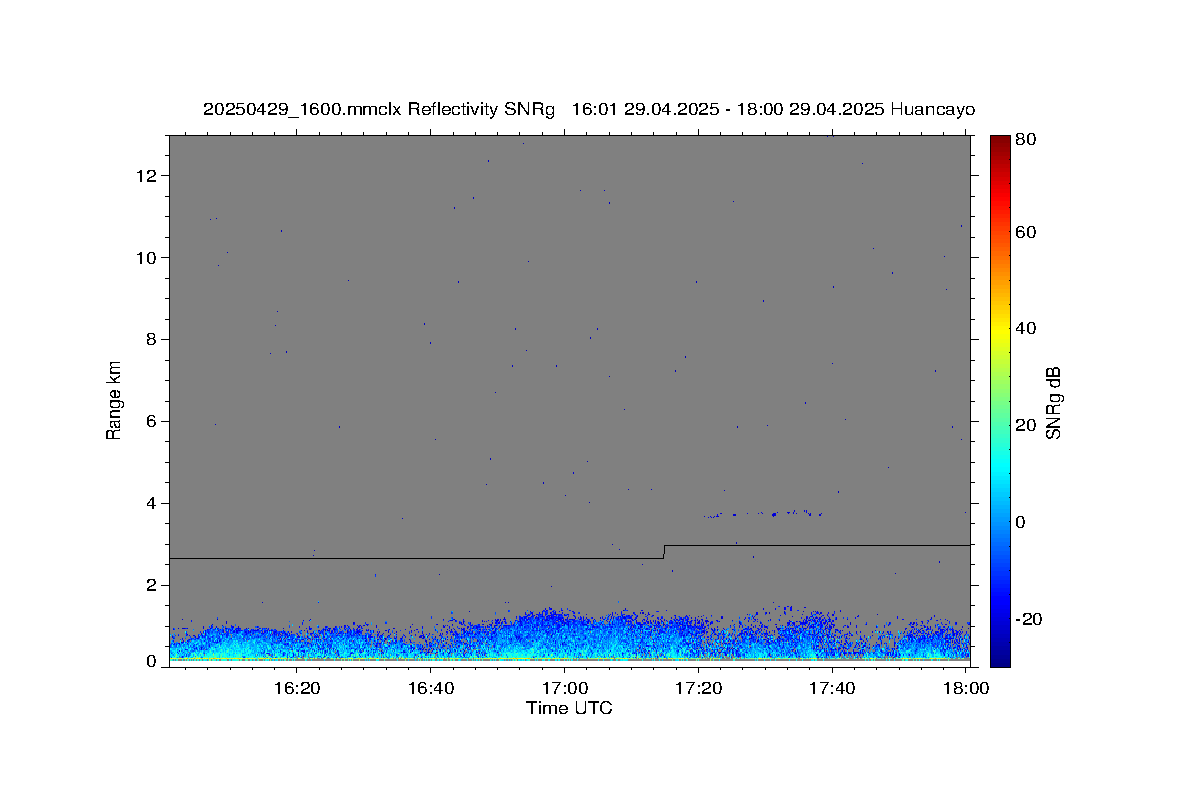The image size is (1200, 800).
Task: Click the step in the black threshold line
Action: (664, 552)
